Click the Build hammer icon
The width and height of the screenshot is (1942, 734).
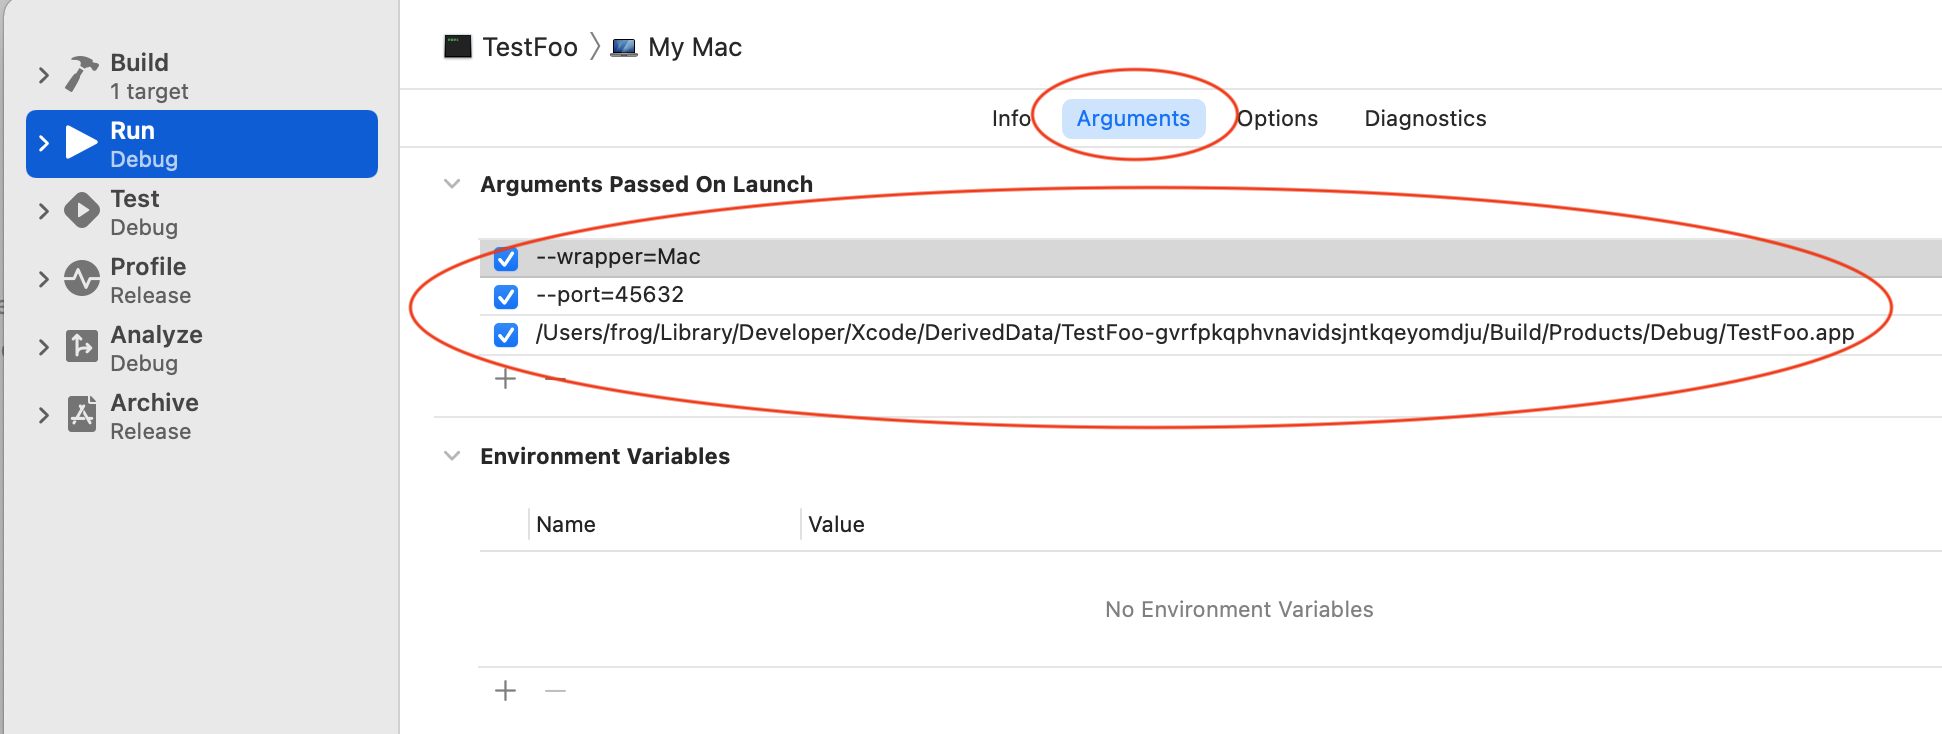(81, 74)
